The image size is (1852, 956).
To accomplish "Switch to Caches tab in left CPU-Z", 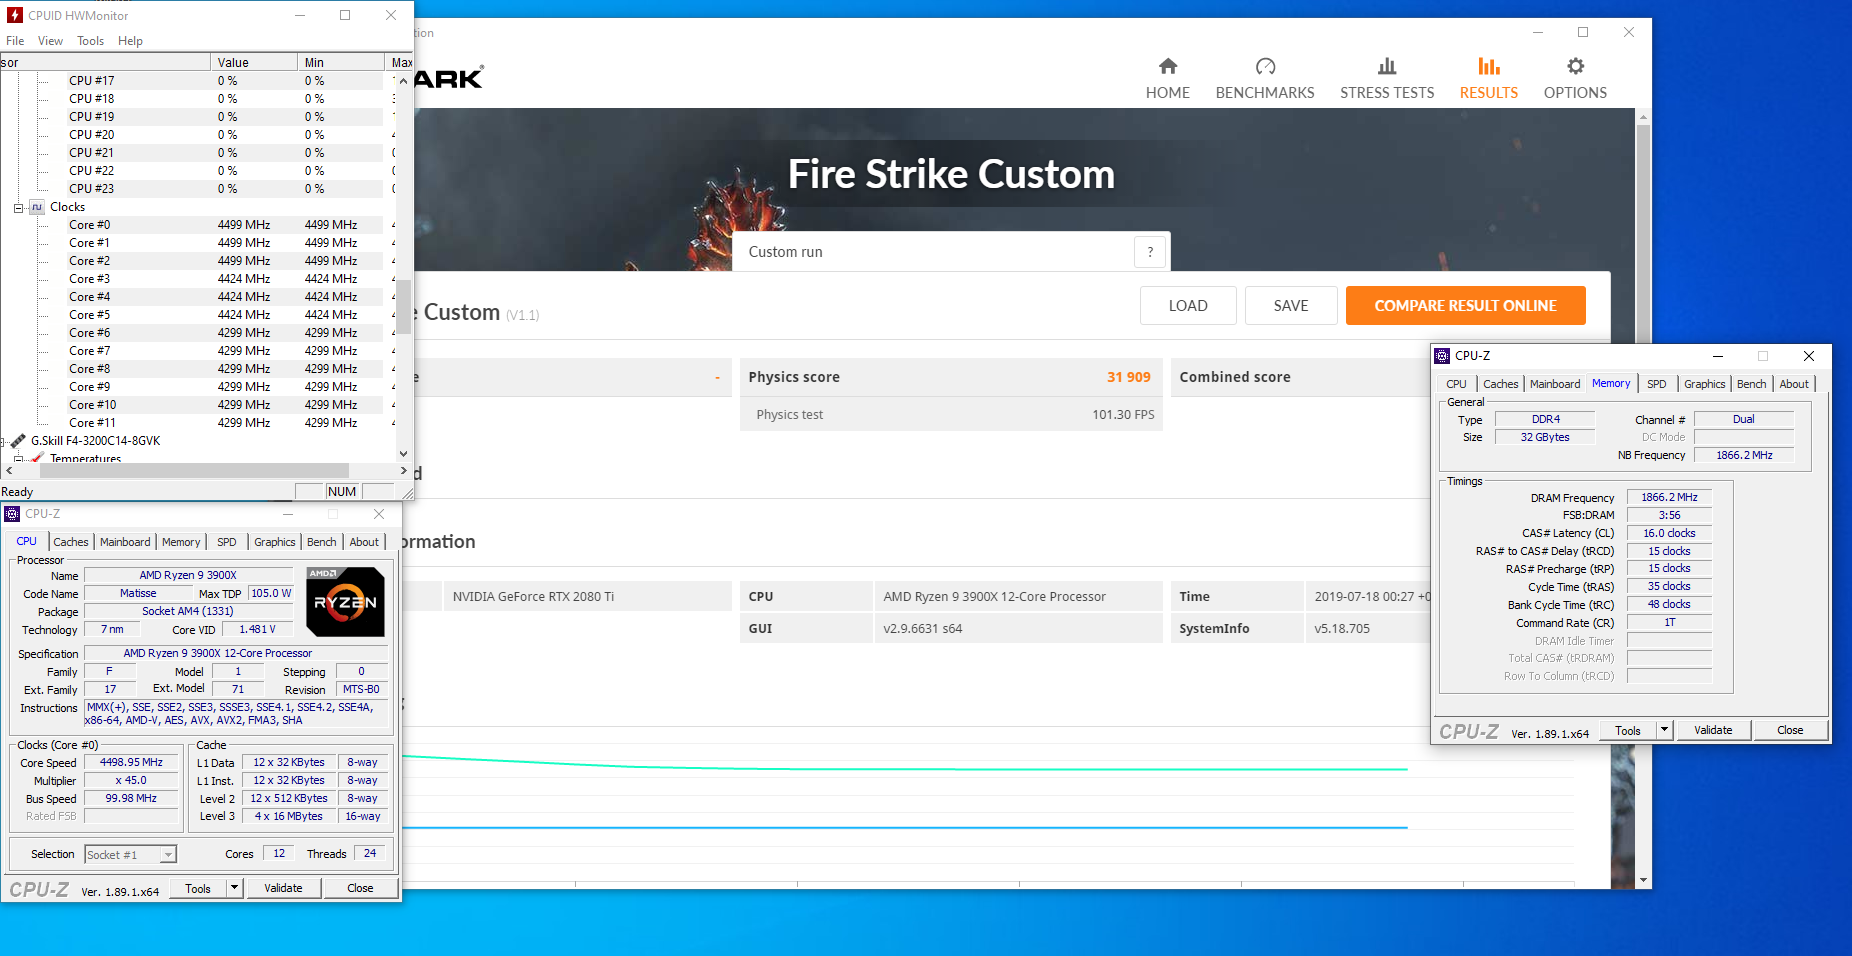I will pos(71,542).
